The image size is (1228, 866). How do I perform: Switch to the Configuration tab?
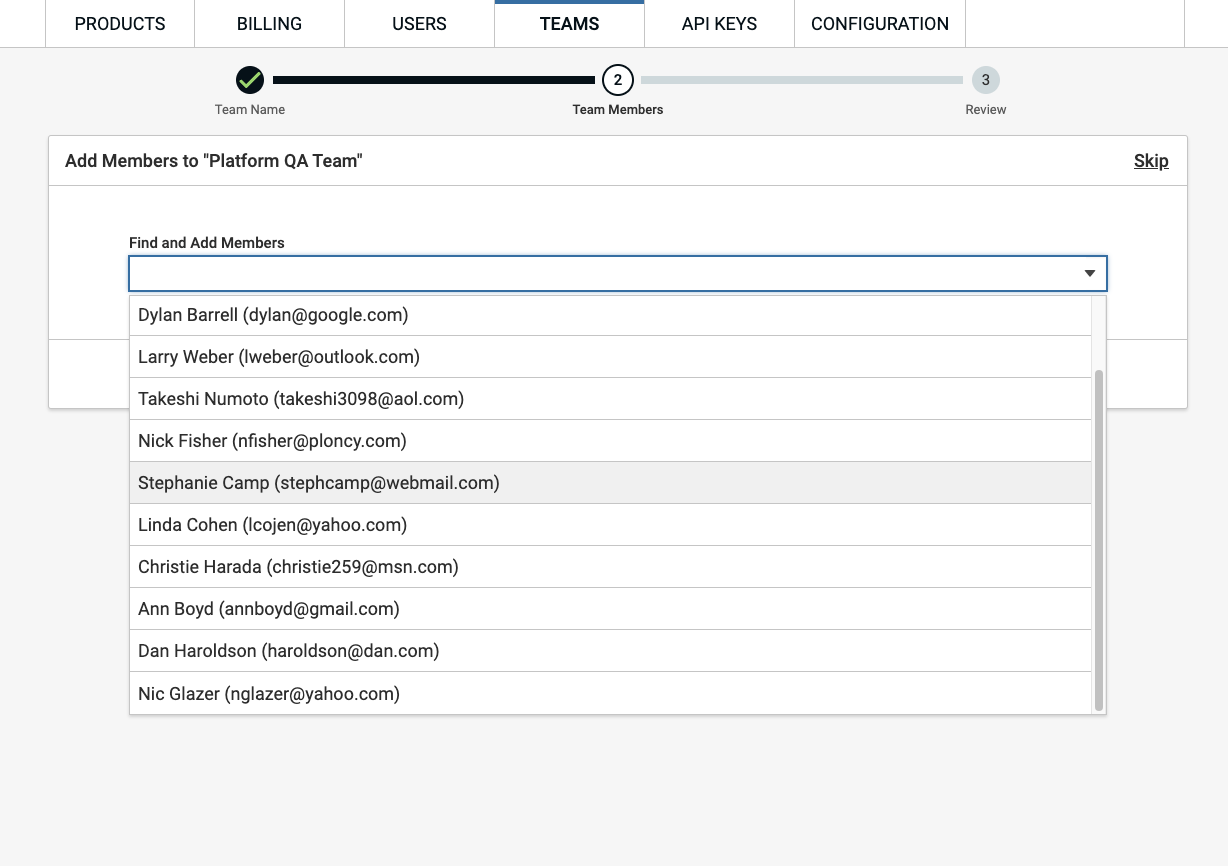[879, 24]
